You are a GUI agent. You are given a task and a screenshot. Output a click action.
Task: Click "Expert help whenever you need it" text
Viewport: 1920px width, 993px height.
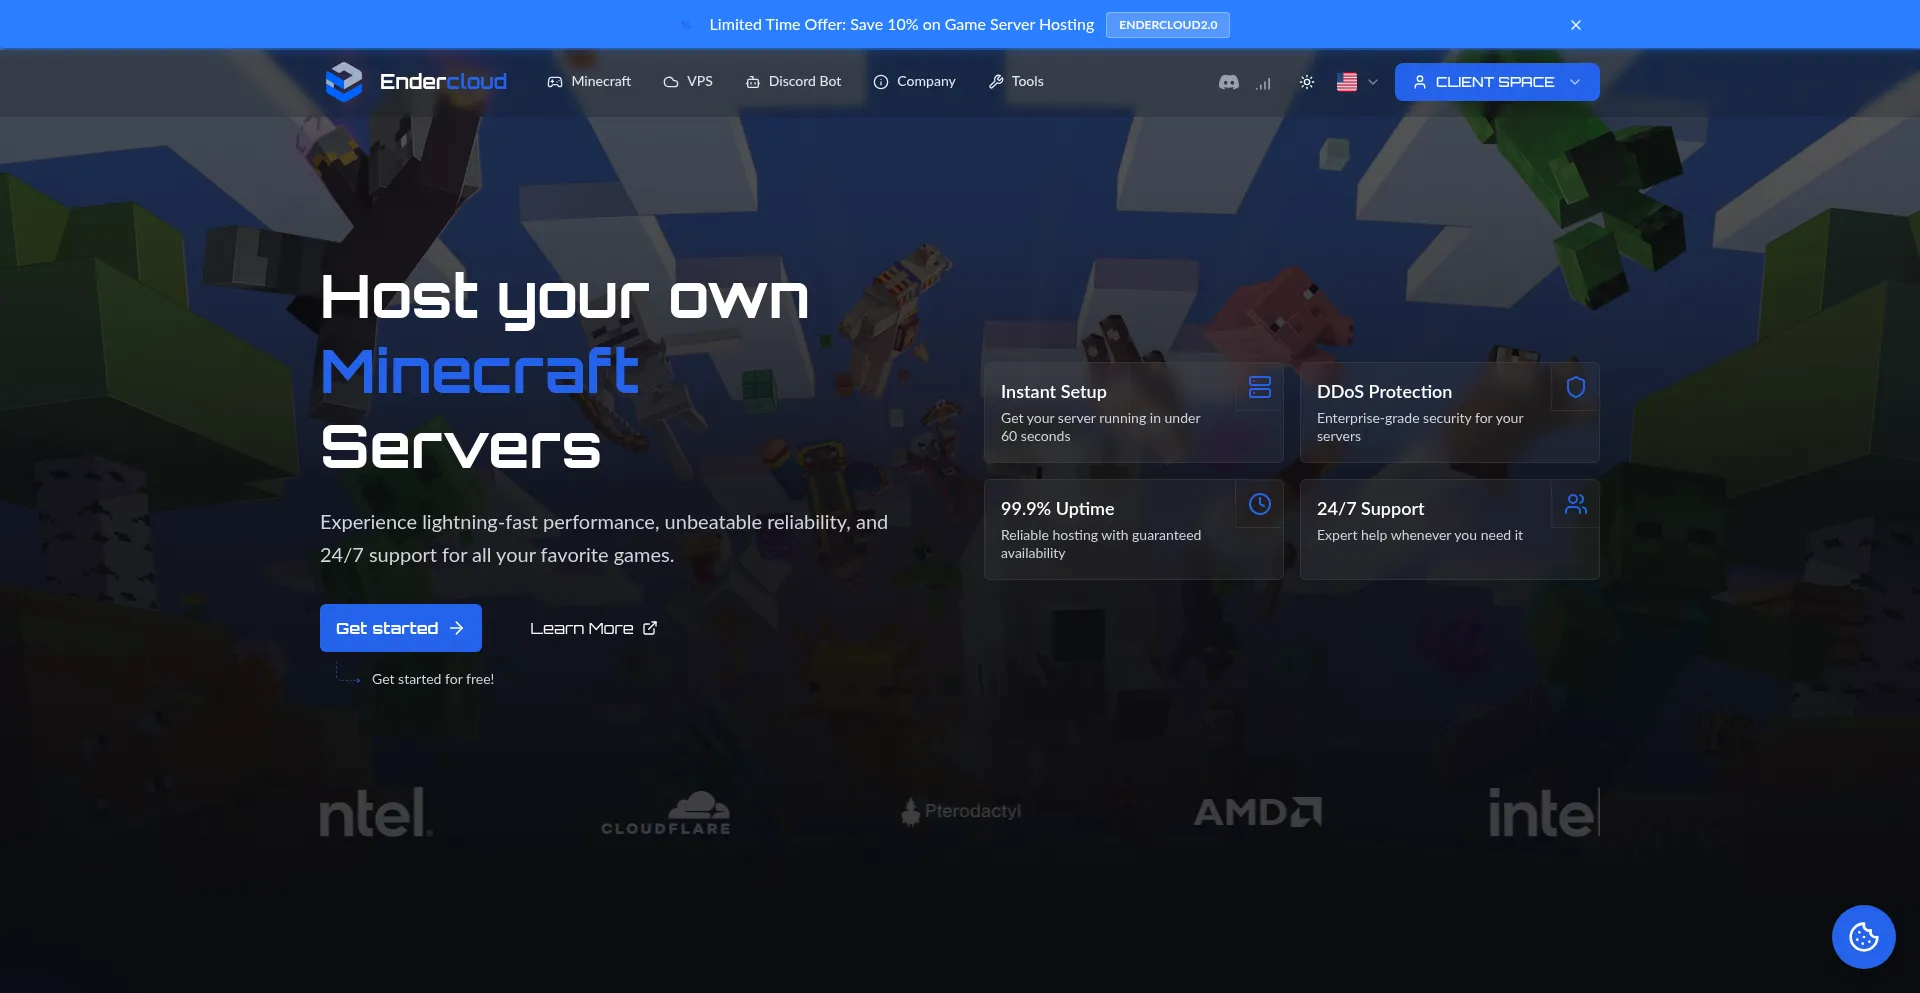[1420, 536]
